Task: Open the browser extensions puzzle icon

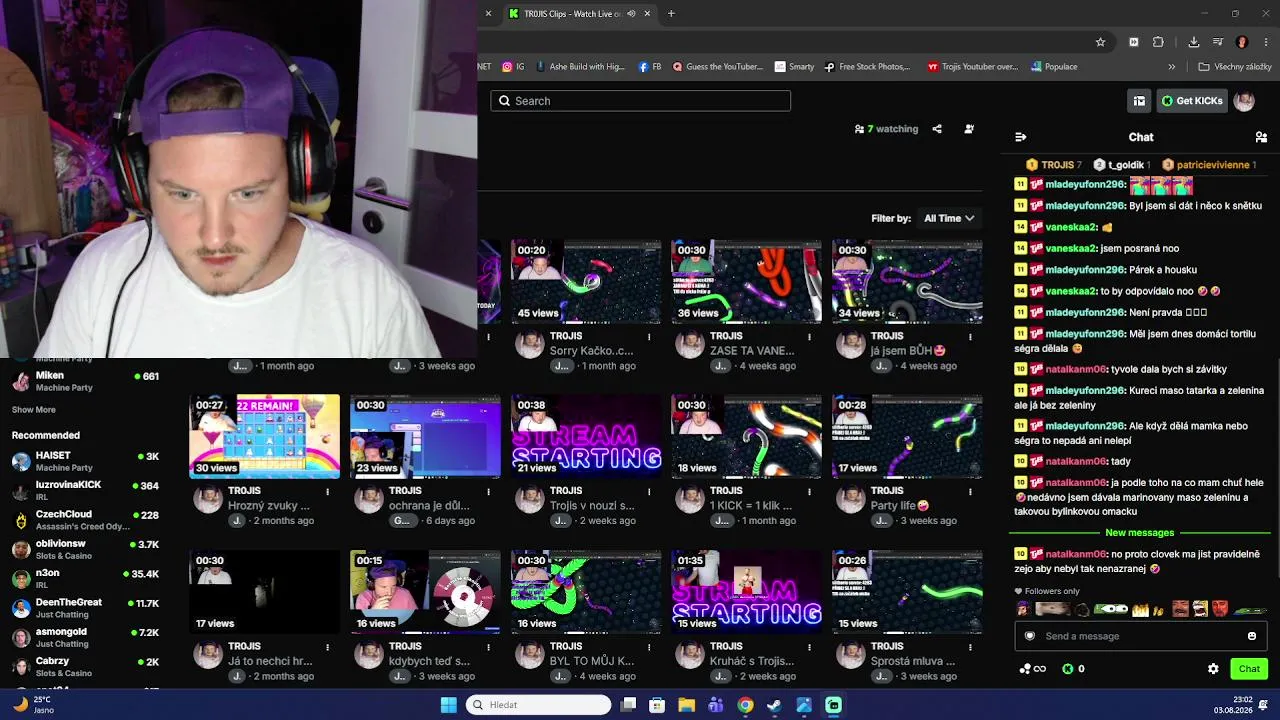Action: (x=1158, y=42)
